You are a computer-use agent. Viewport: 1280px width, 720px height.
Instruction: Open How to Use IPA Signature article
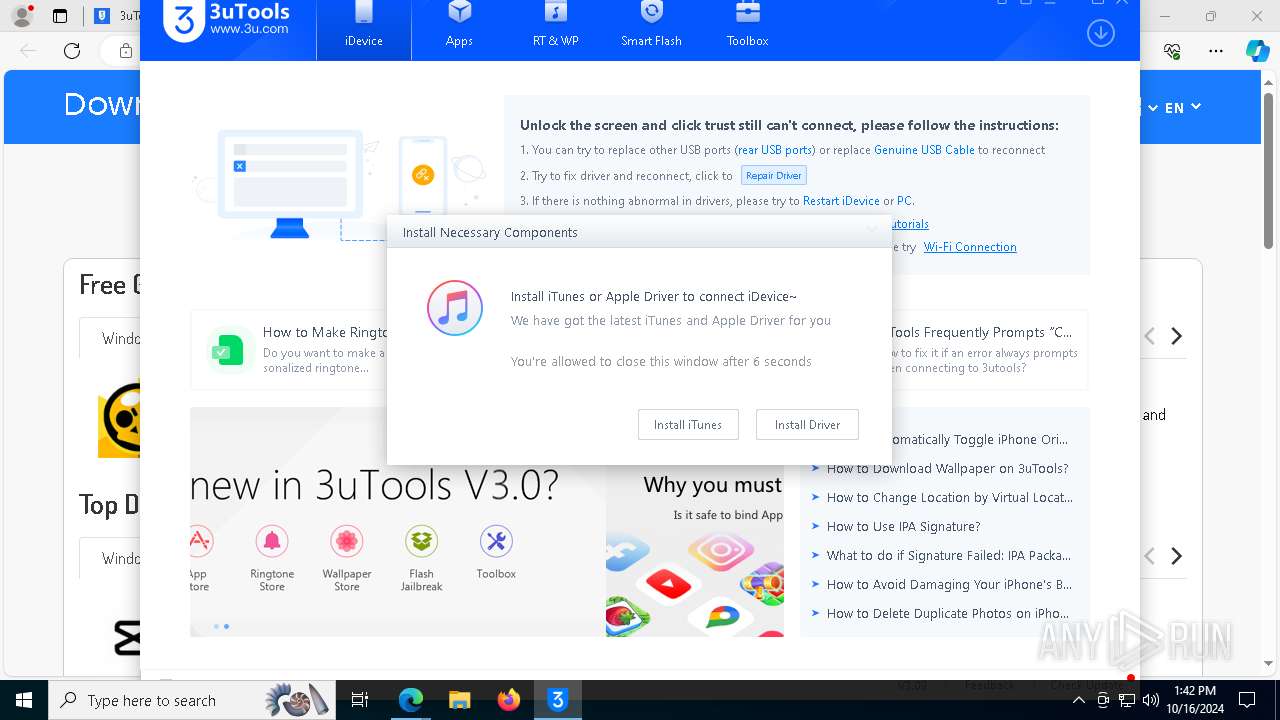(903, 527)
